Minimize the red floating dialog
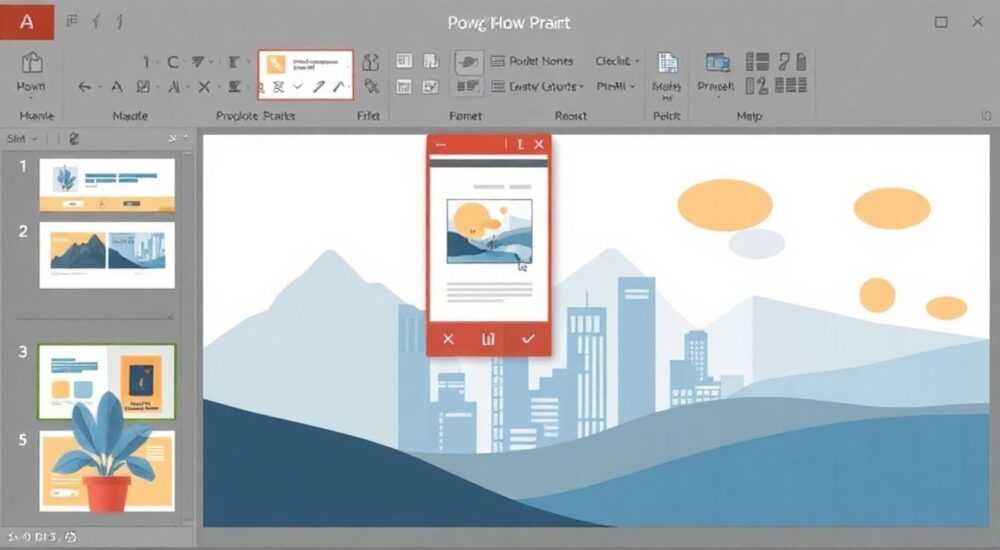Viewport: 1000px width, 550px height. click(x=441, y=145)
